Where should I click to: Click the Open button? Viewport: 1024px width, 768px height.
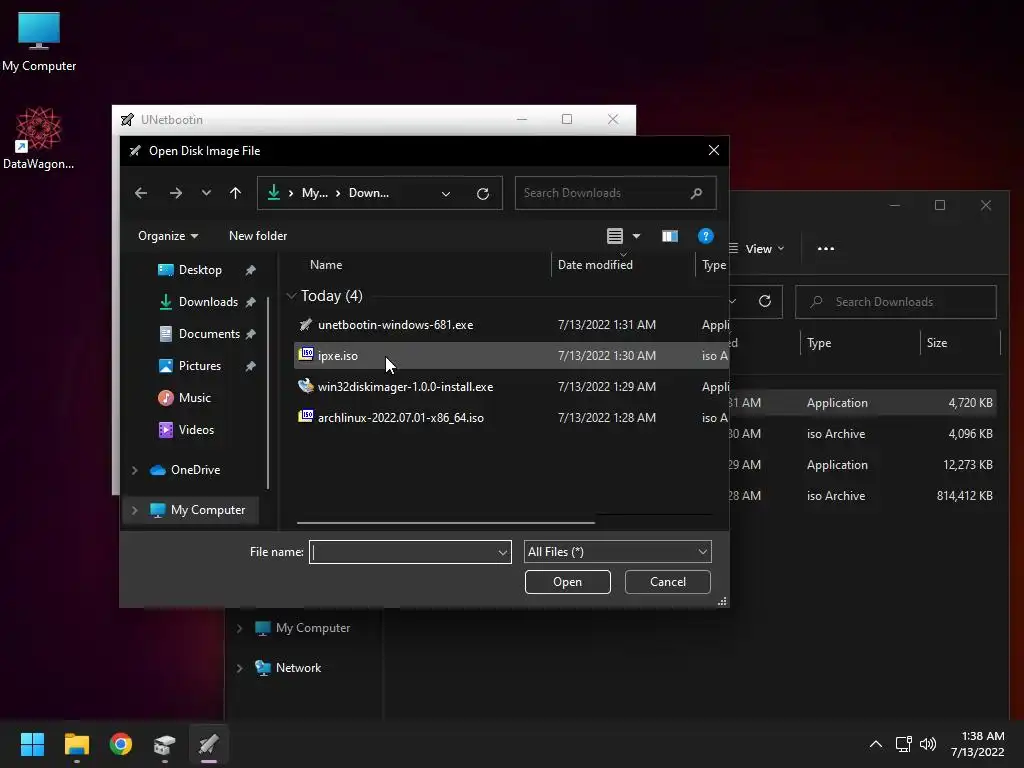point(568,582)
